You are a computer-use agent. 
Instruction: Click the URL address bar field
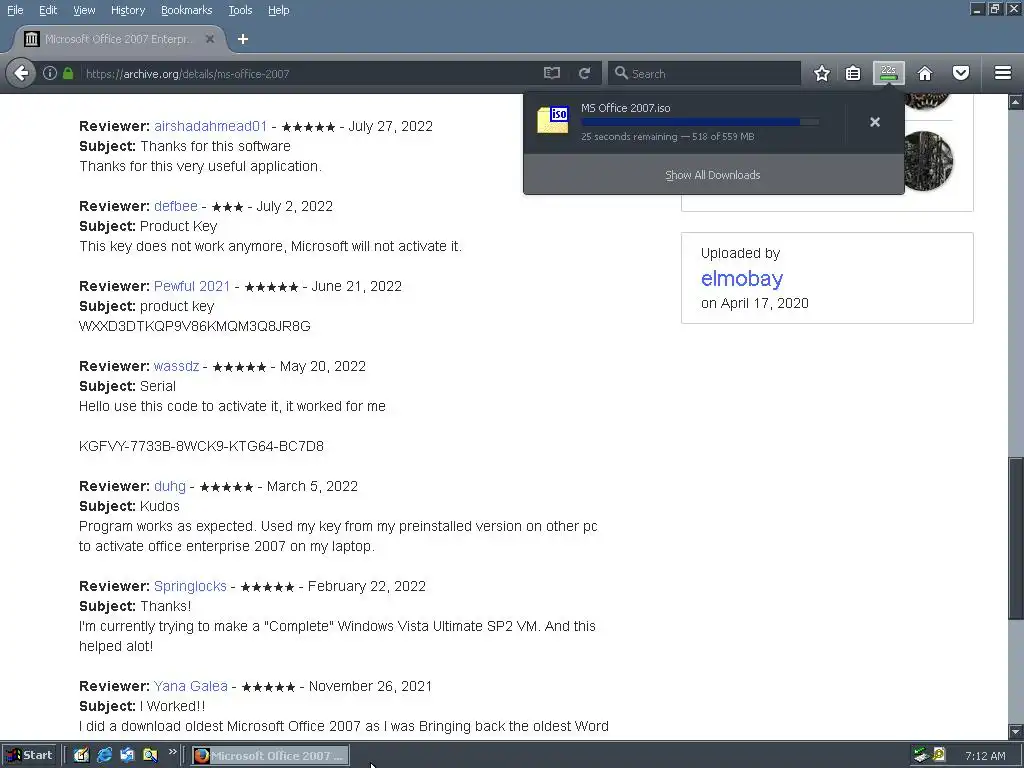coord(311,73)
